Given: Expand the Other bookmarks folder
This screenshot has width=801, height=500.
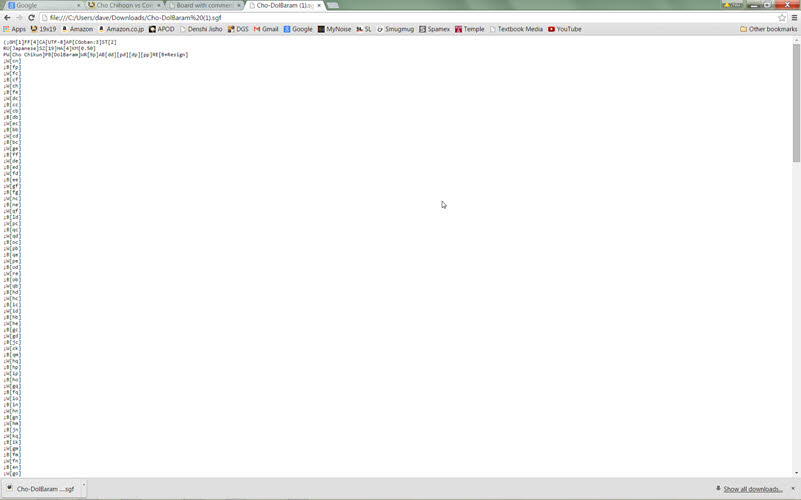Looking at the screenshot, I should click(x=768, y=29).
